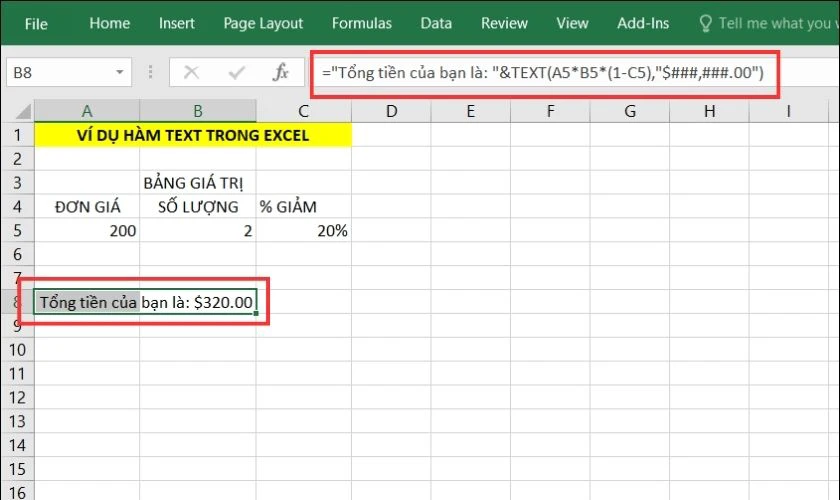Viewport: 840px width, 500px height.
Task: Select row 13 header
Action: [x=18, y=421]
